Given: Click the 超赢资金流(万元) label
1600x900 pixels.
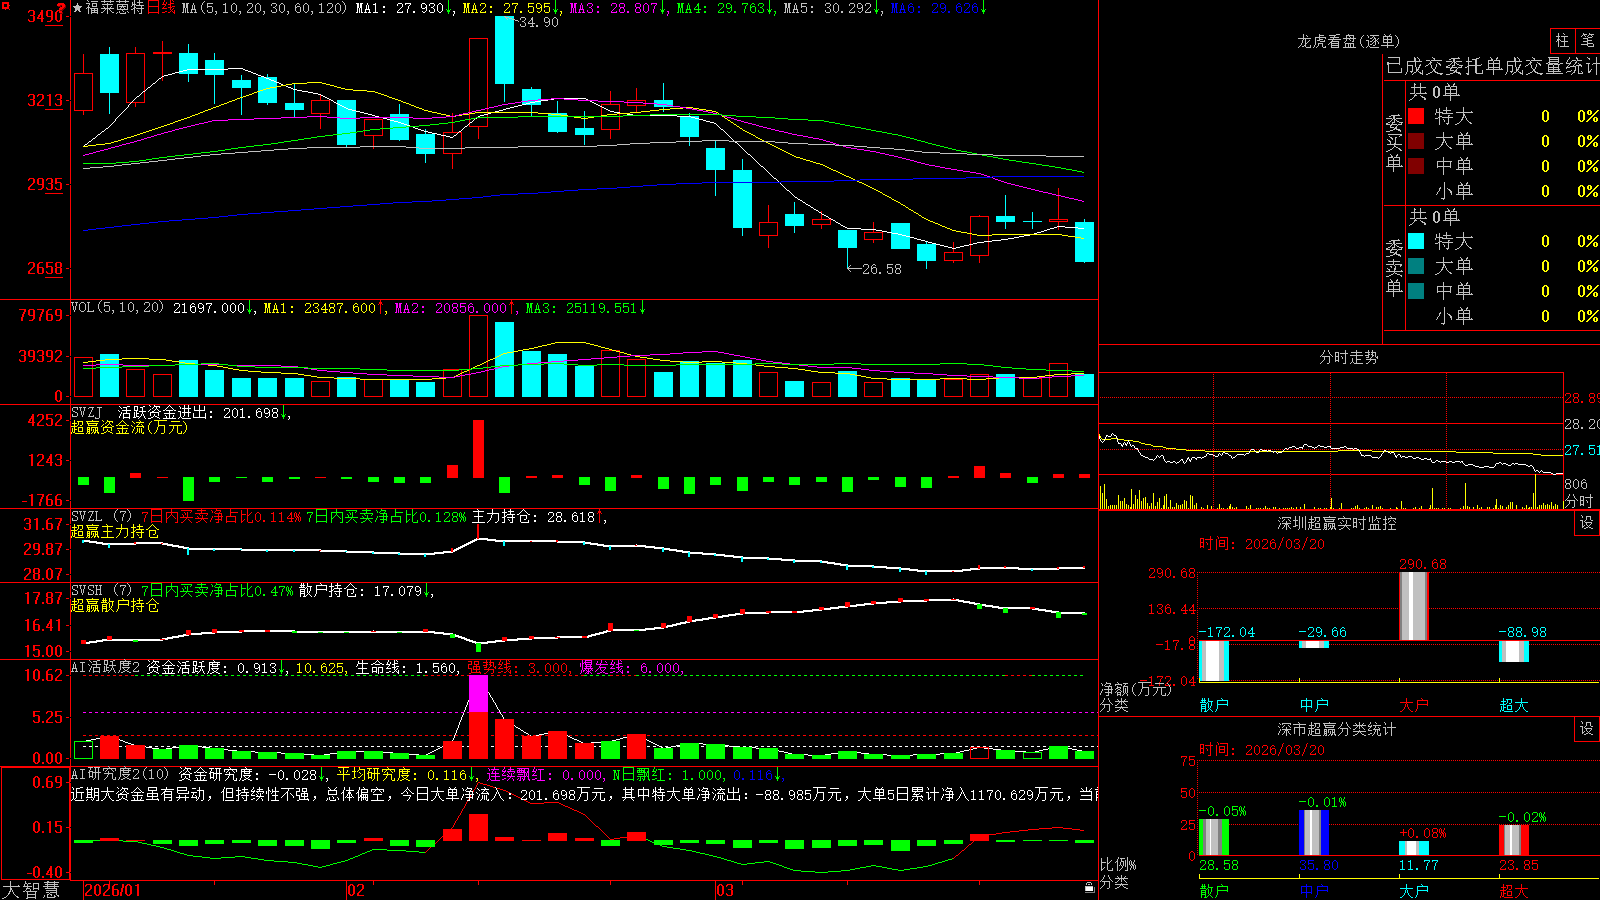Looking at the screenshot, I should [129, 428].
